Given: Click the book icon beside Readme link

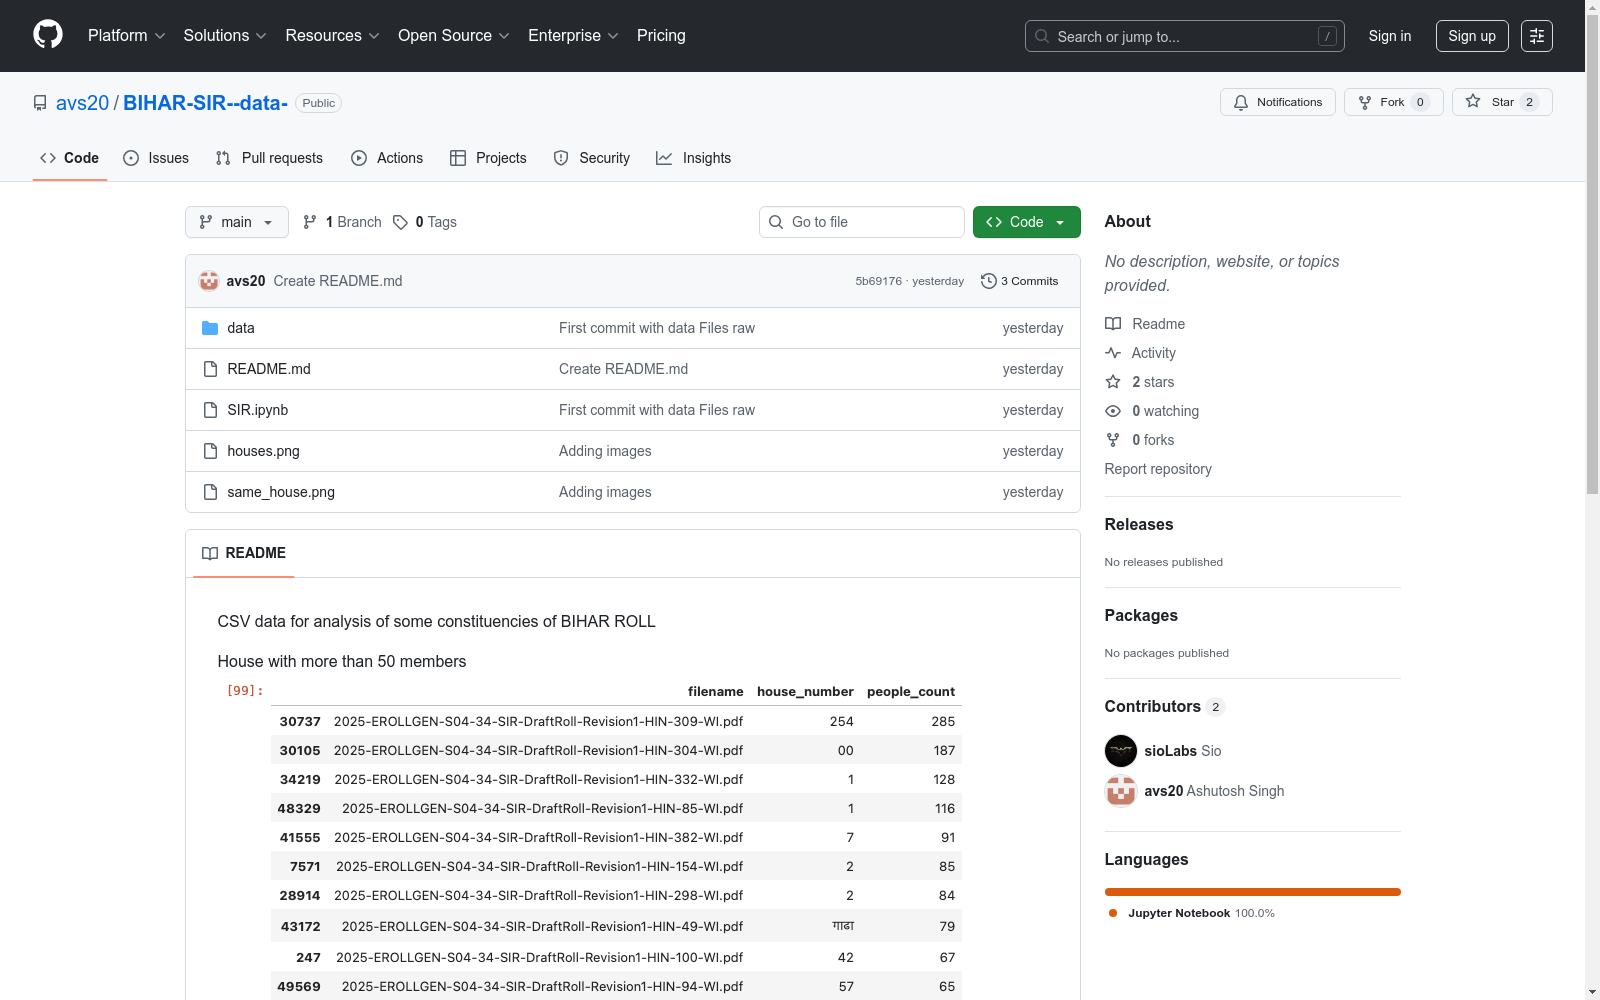Looking at the screenshot, I should 1113,324.
